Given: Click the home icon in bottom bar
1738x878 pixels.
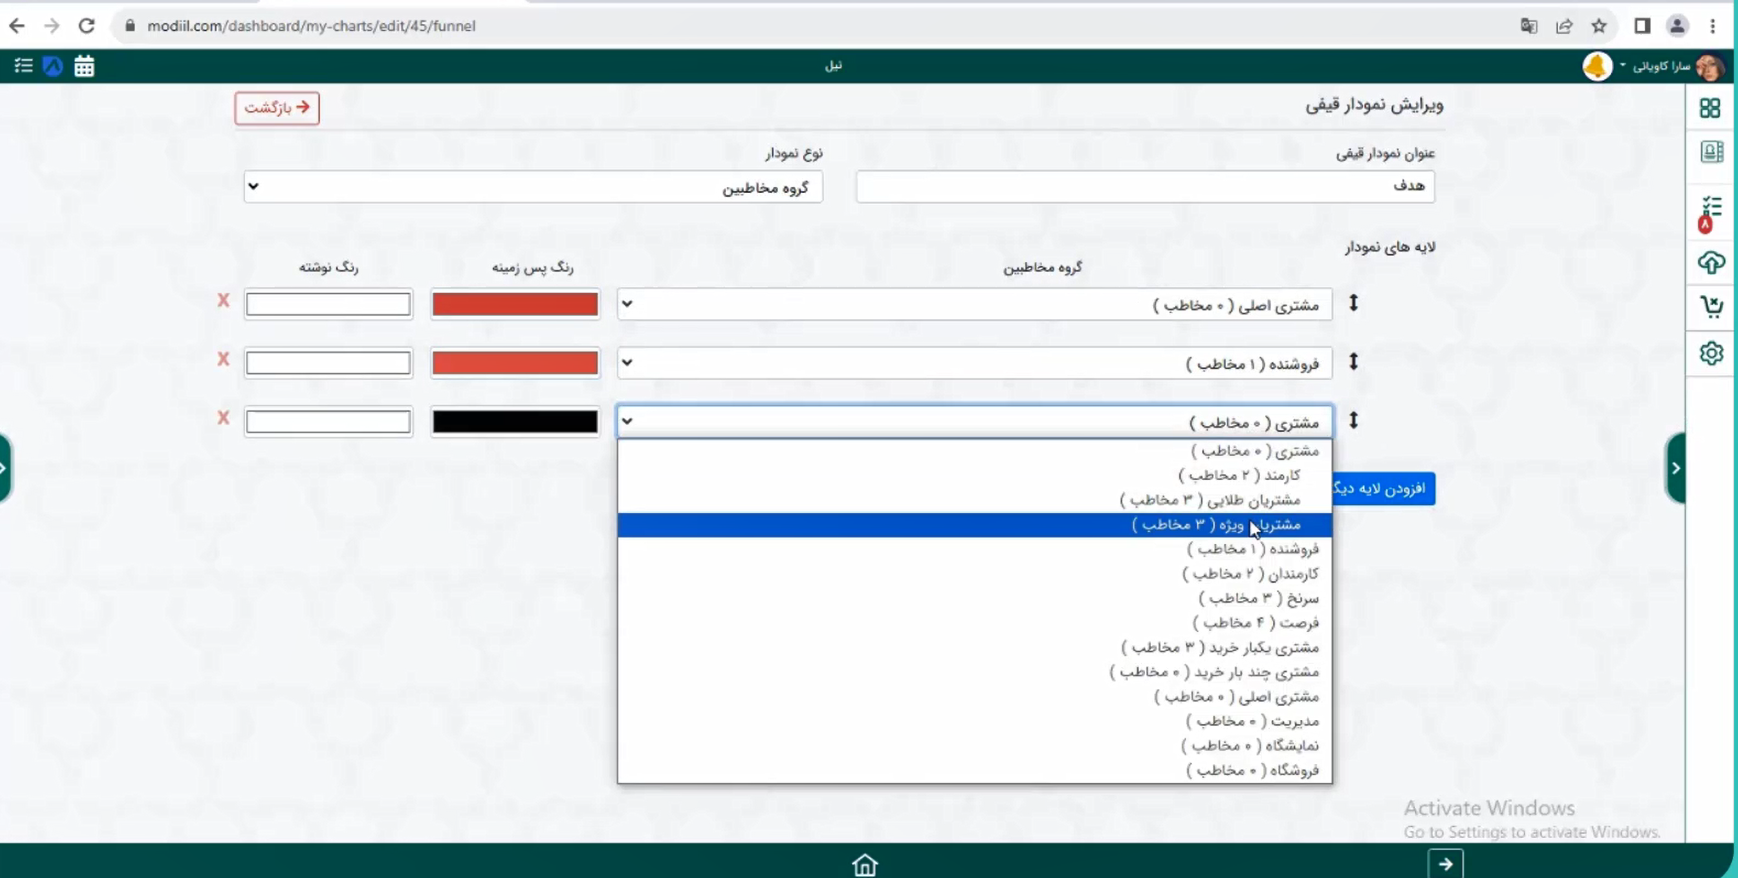Looking at the screenshot, I should (865, 864).
